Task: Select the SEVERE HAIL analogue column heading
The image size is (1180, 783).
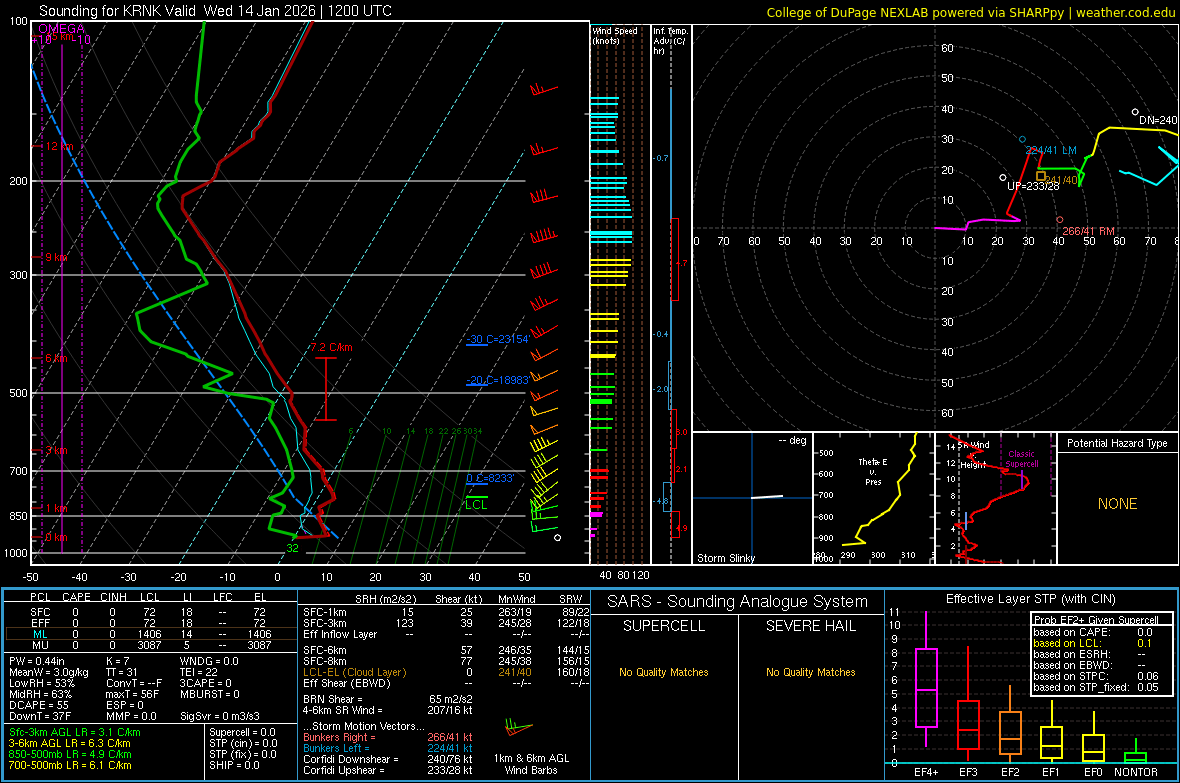Action: [x=810, y=626]
